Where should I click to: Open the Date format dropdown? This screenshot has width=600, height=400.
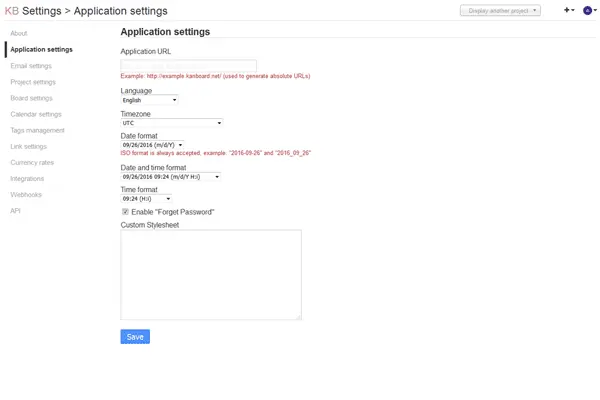(152, 144)
